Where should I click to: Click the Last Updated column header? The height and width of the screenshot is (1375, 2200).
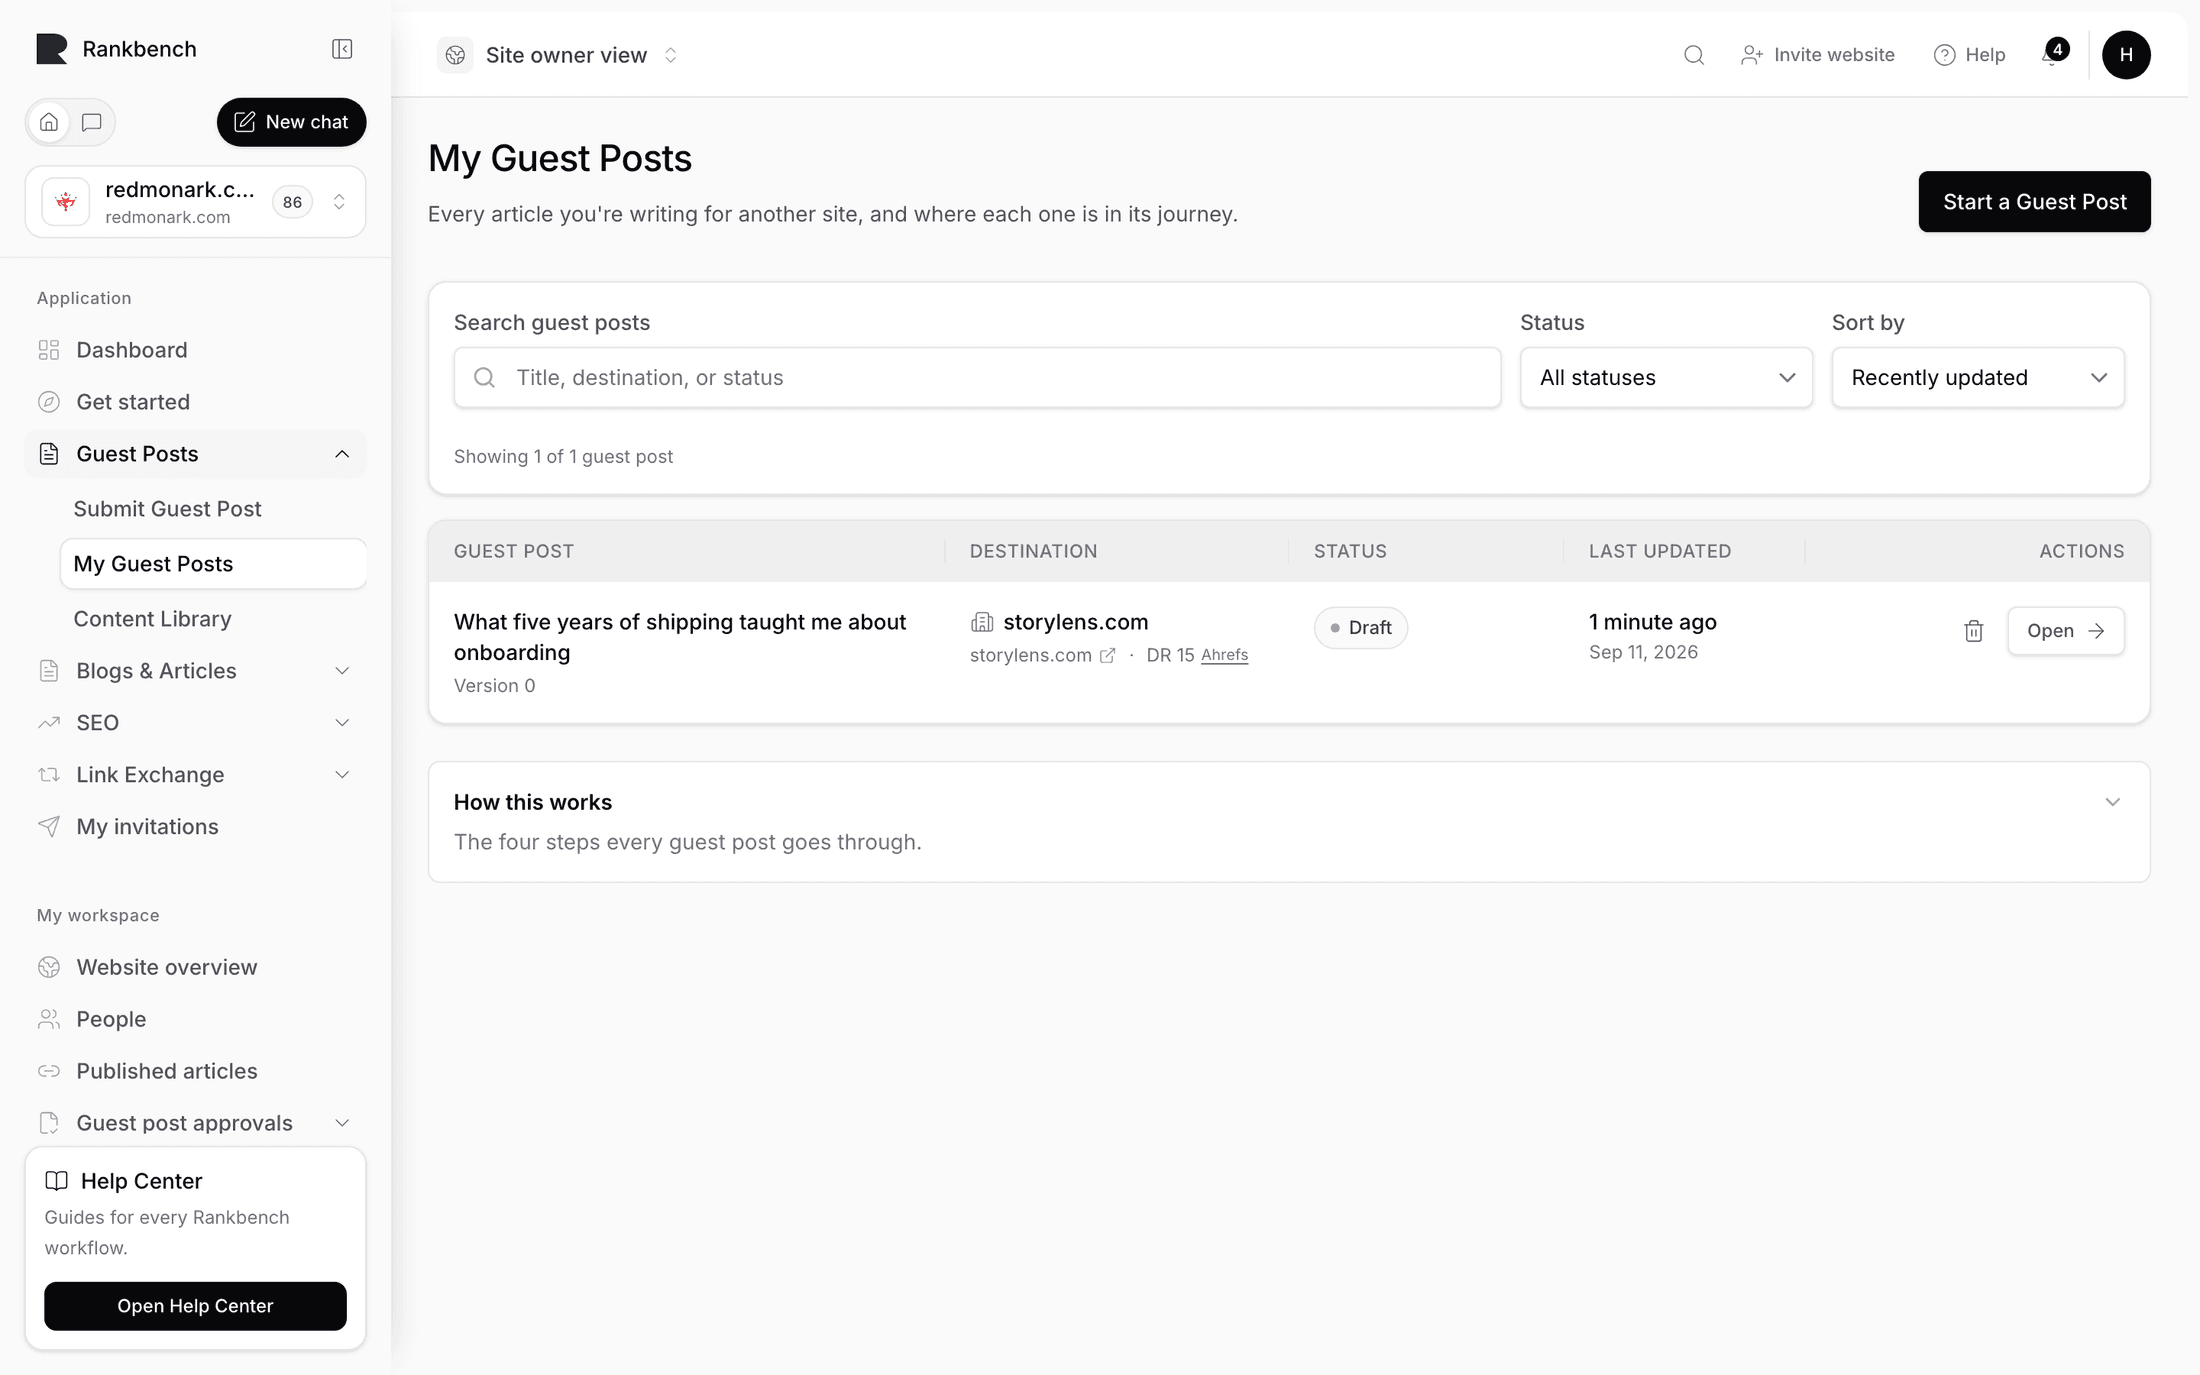[x=1659, y=551]
